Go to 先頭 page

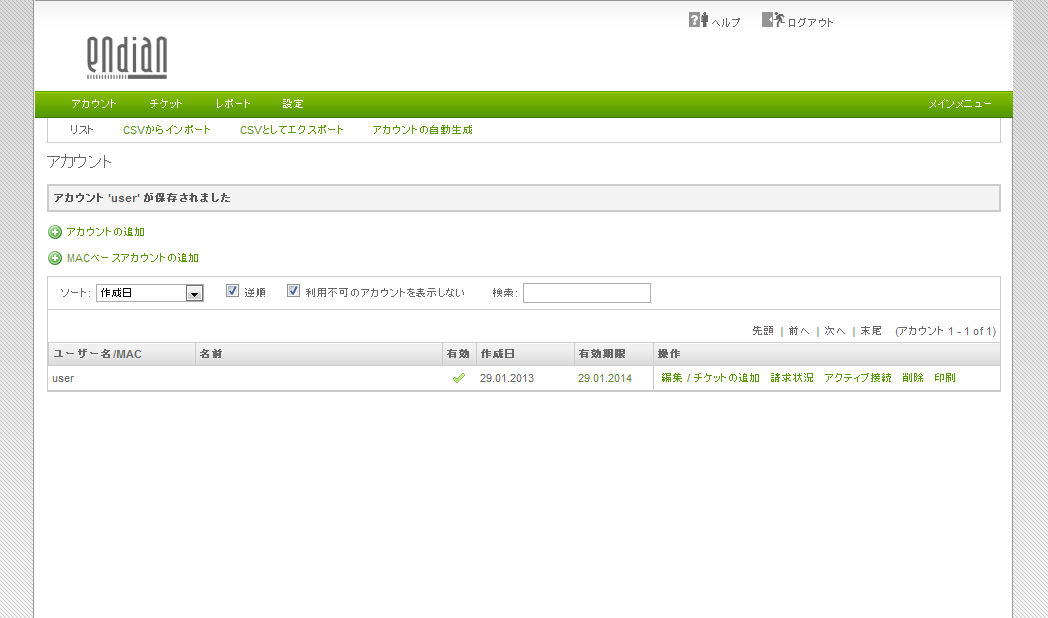point(763,331)
